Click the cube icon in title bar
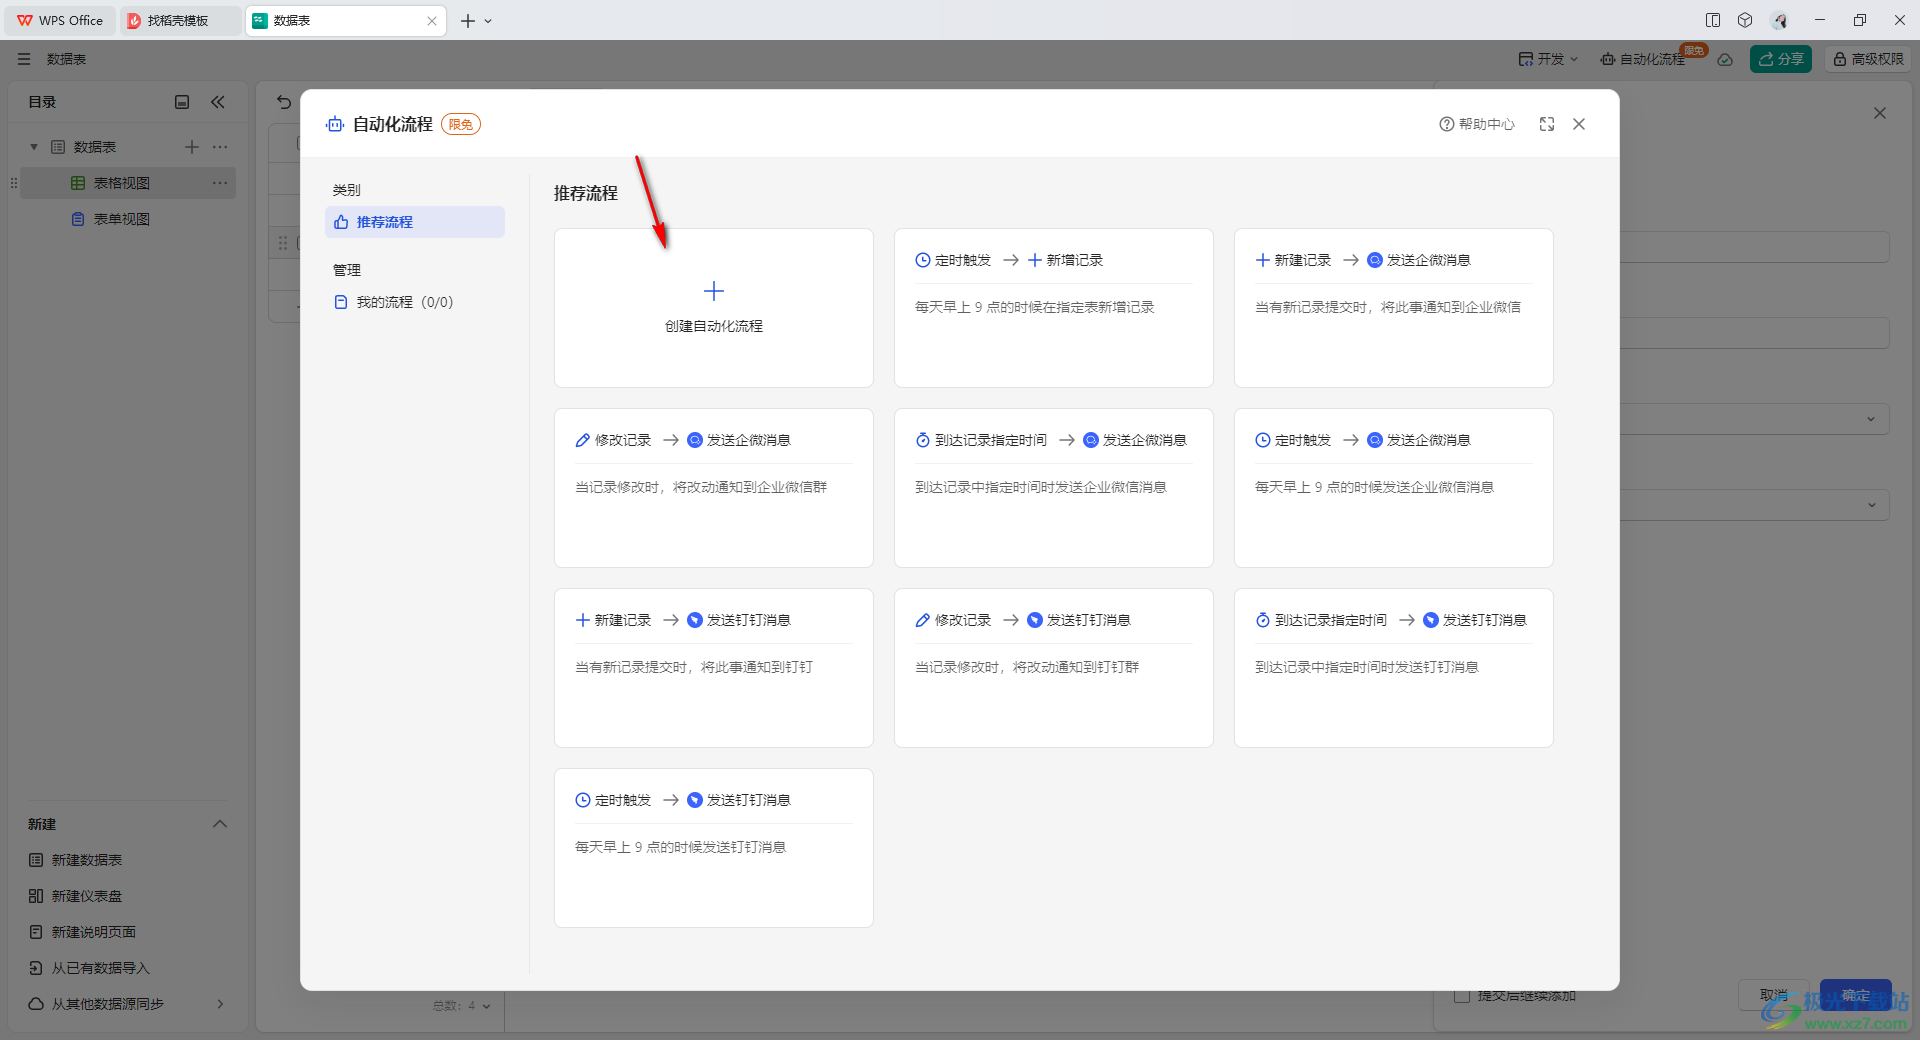 [x=1745, y=20]
